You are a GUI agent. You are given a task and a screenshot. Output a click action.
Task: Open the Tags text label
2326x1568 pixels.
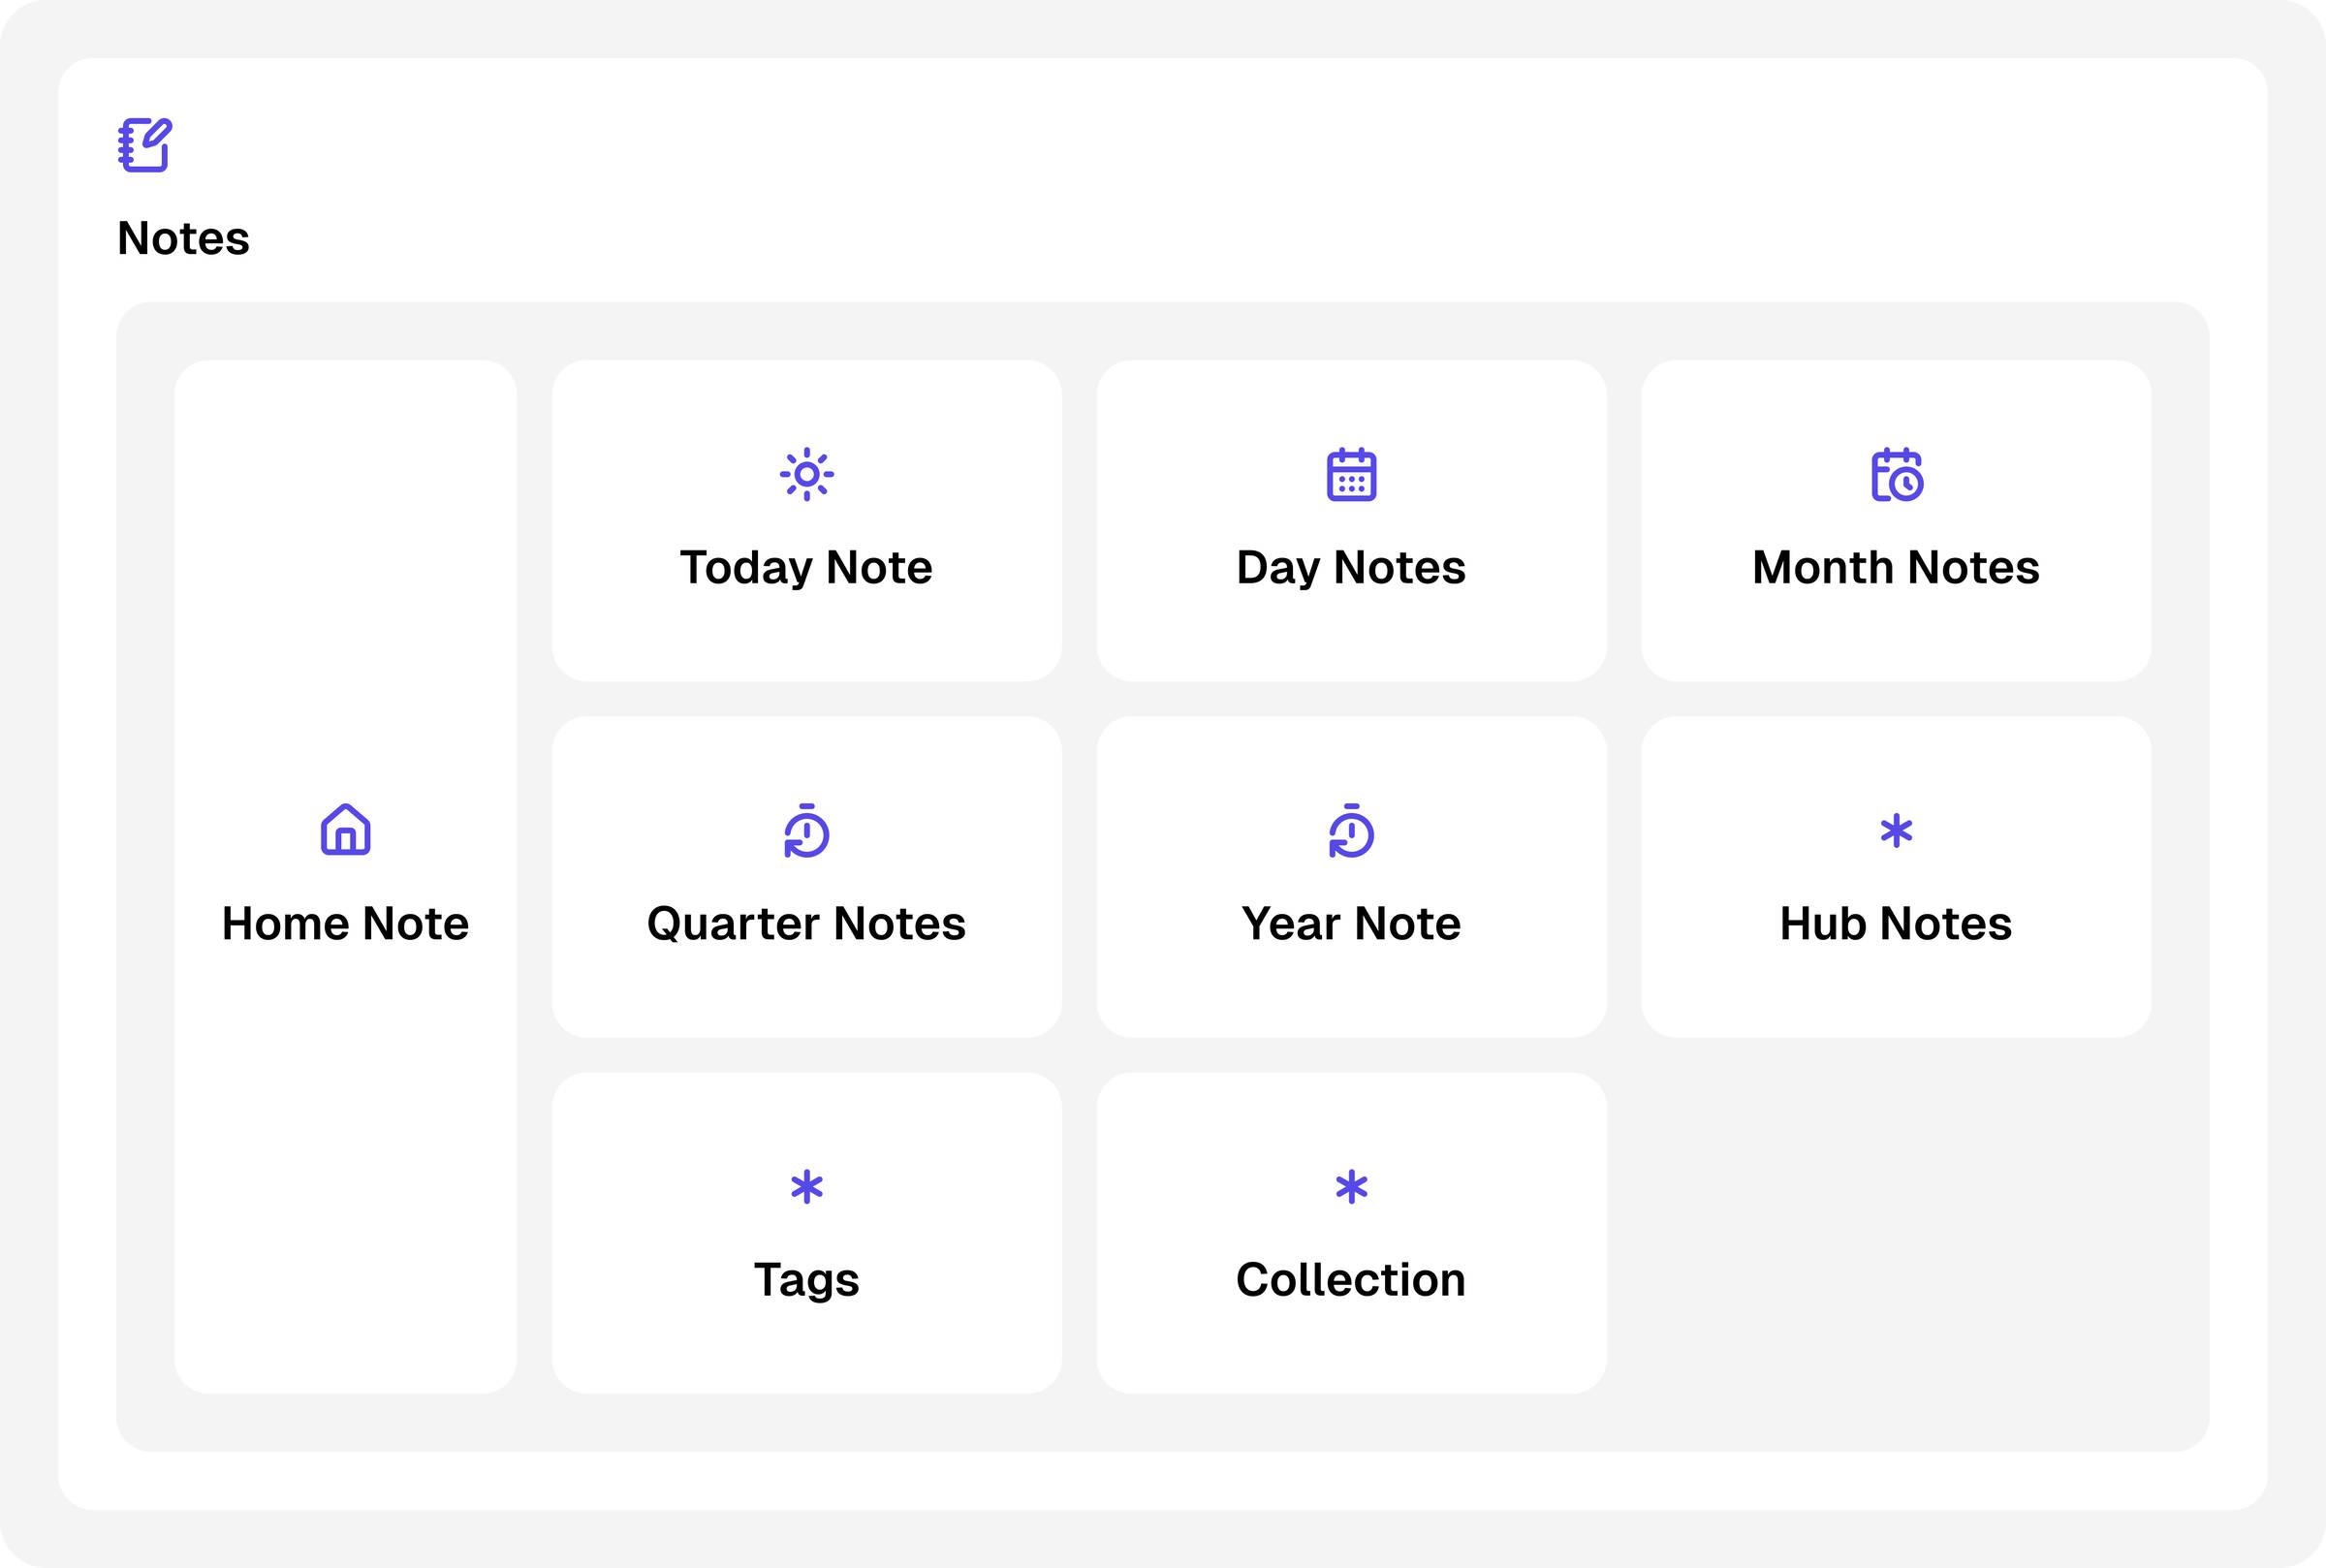(806, 1280)
